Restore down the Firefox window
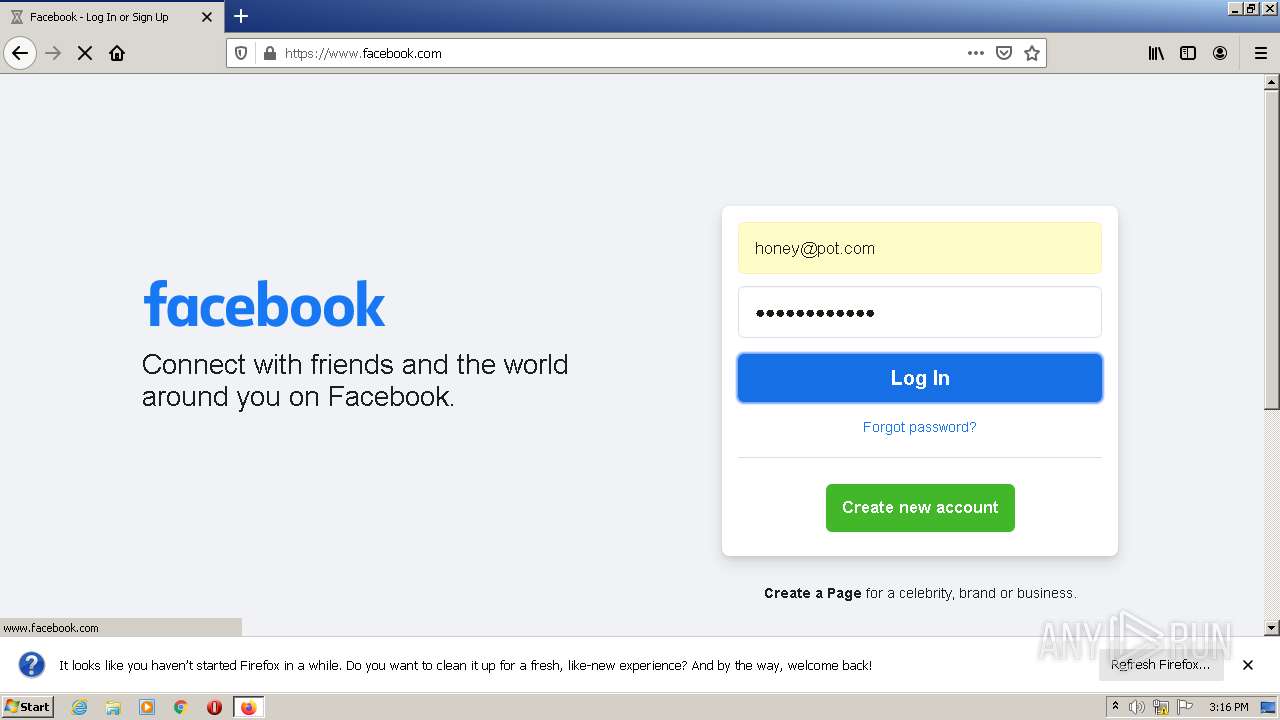The width and height of the screenshot is (1280, 720). [x=1252, y=8]
